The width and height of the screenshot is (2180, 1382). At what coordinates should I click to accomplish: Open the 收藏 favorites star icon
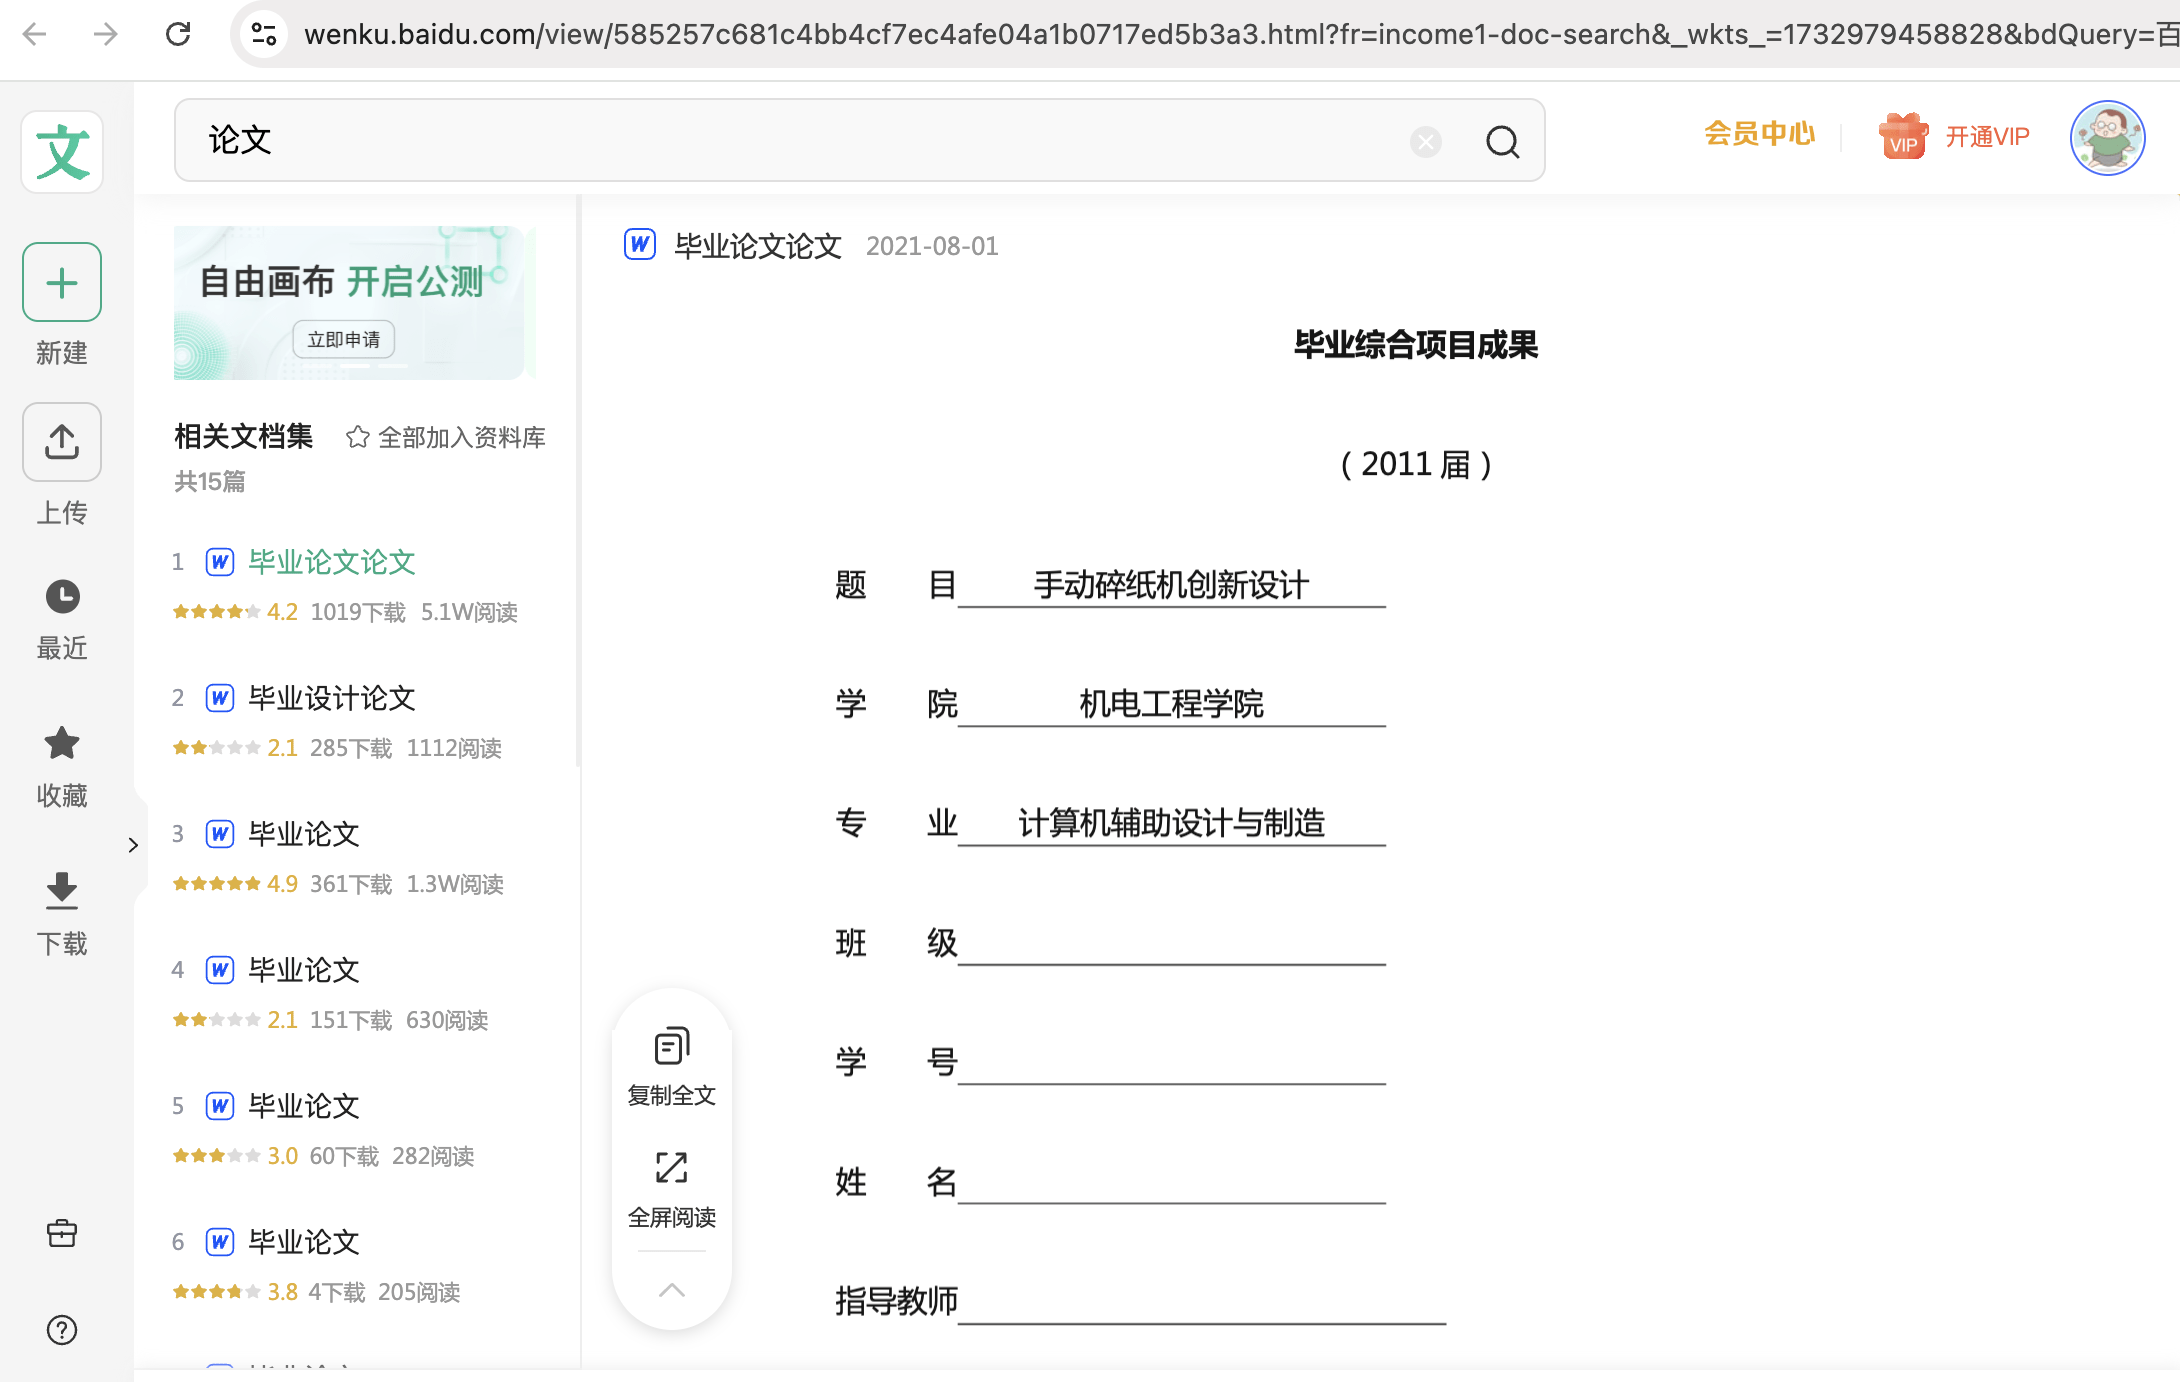coord(61,743)
